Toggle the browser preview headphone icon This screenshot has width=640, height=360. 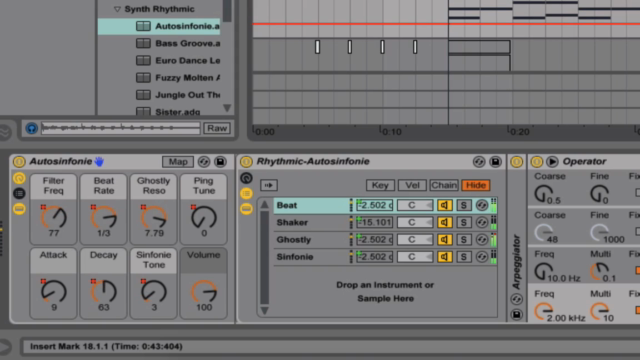tap(31, 128)
